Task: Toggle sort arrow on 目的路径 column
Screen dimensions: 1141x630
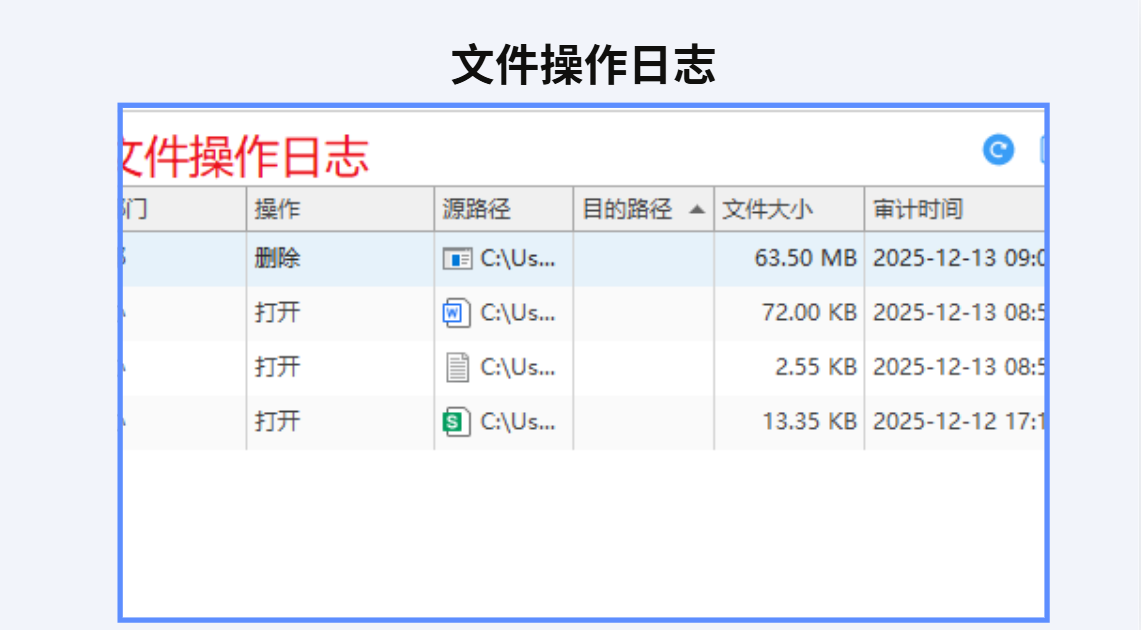Action: coord(696,210)
